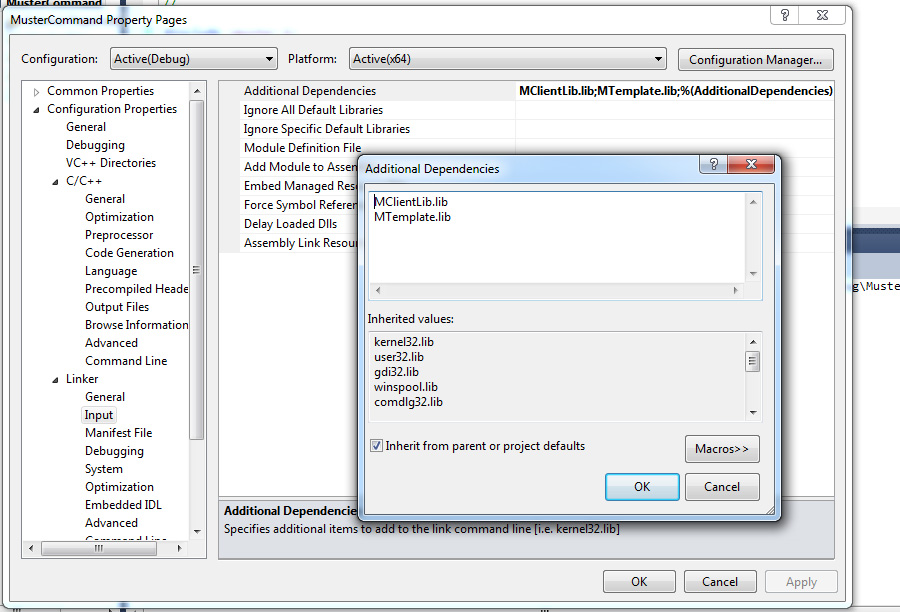The image size is (900, 612).
Task: Confirm the Additional Dependencies dialog with OK
Action: (643, 487)
